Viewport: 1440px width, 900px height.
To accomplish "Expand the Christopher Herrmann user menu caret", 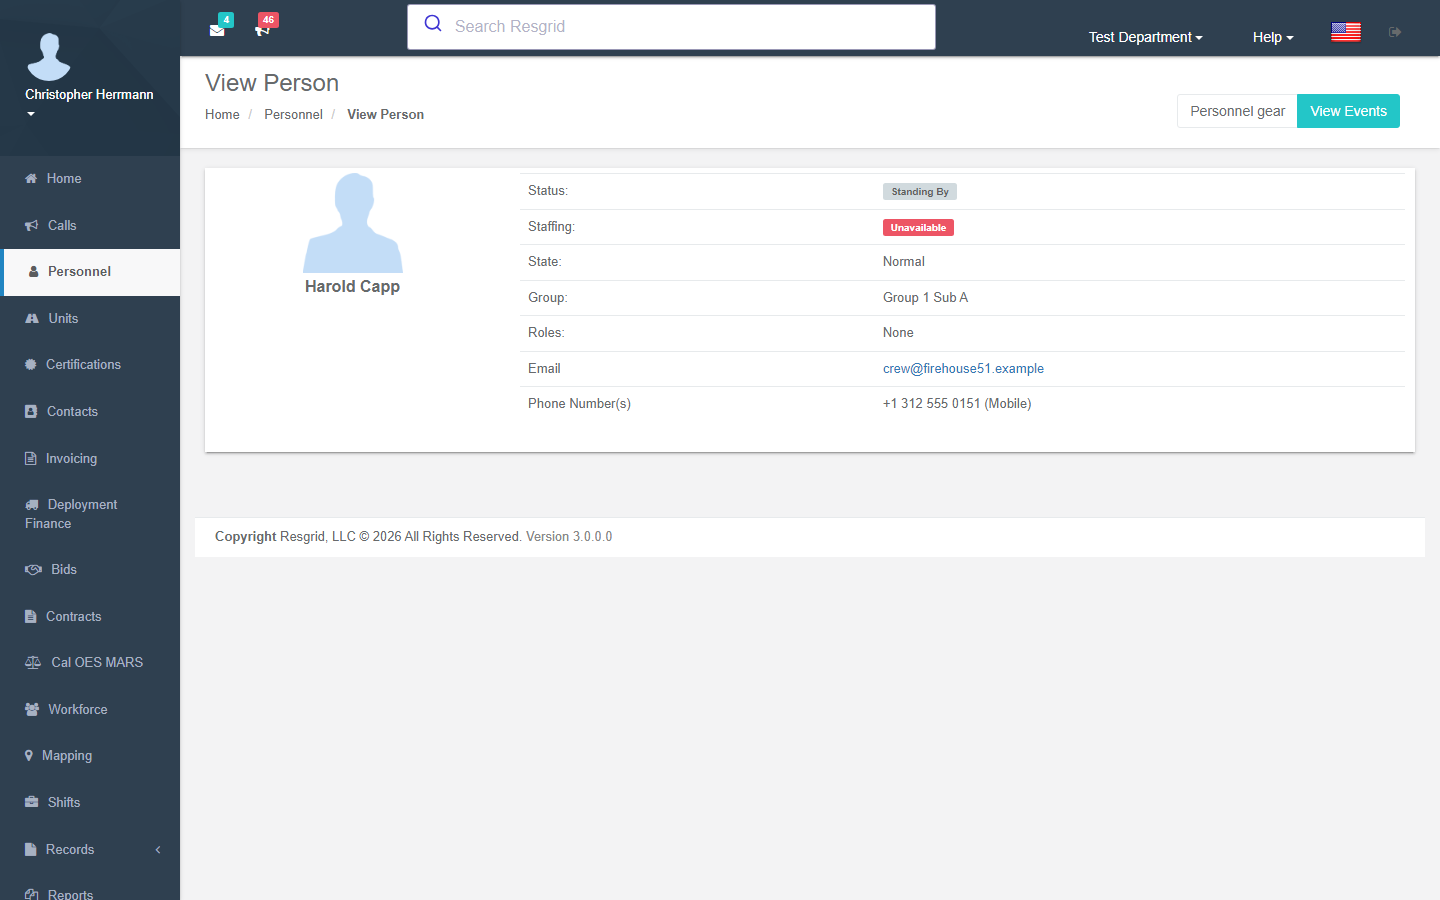I will click(31, 114).
